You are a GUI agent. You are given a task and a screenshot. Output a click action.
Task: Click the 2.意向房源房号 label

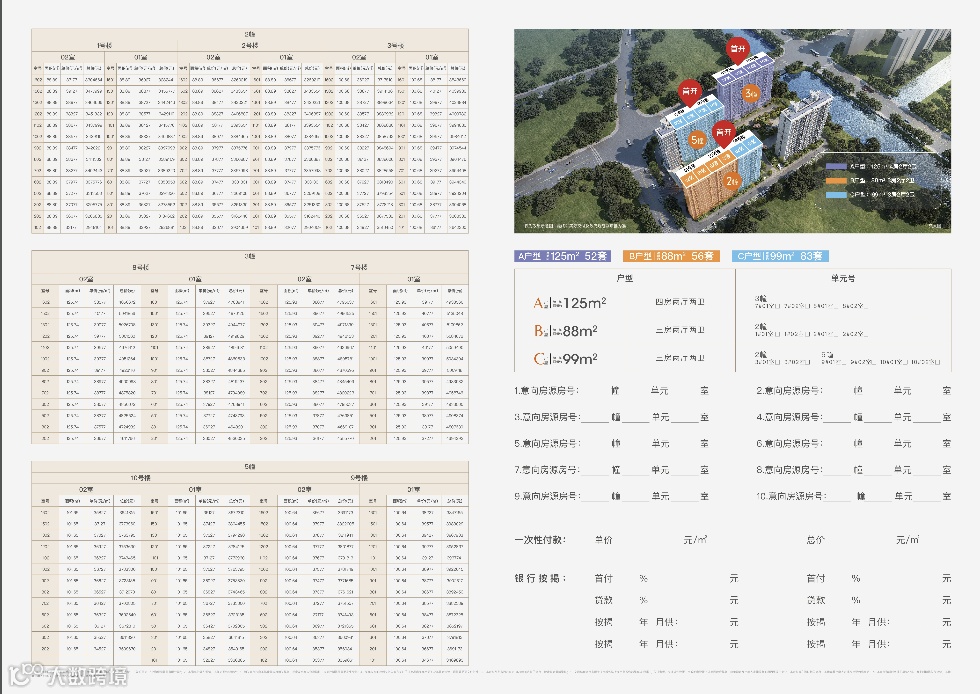point(789,391)
